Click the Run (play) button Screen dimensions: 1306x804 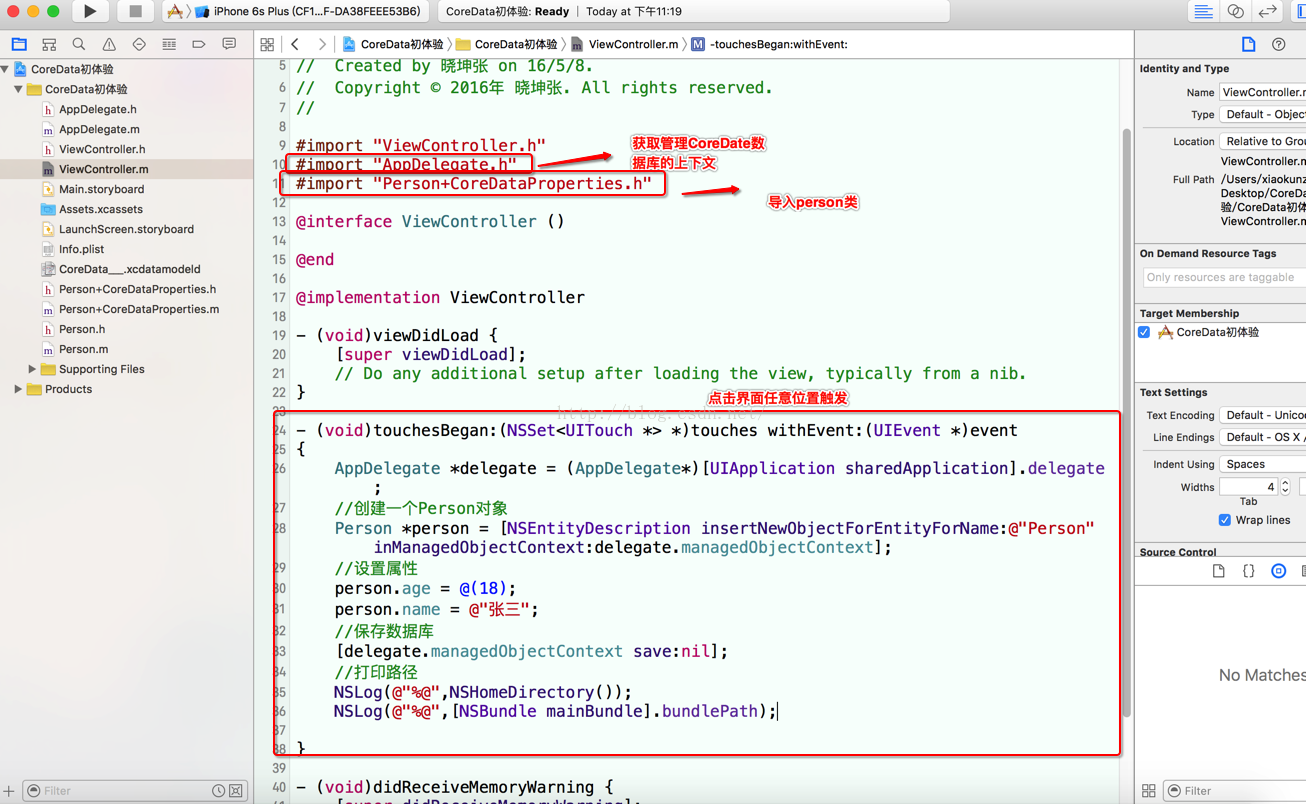pos(90,12)
